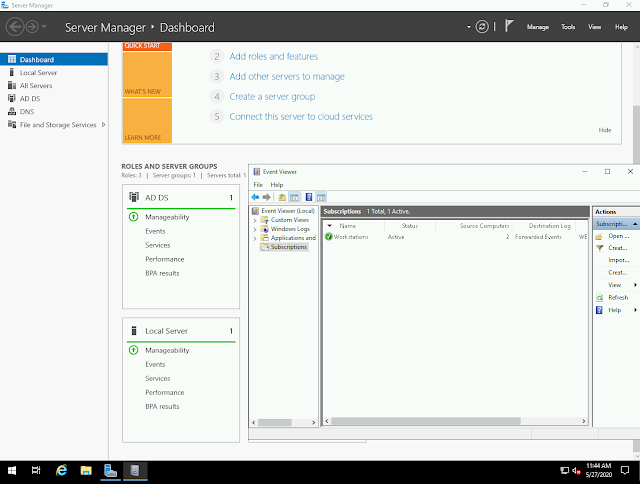640x484 pixels.
Task: Click the subscriptions list horizontal scrollbar
Action: tap(455, 421)
